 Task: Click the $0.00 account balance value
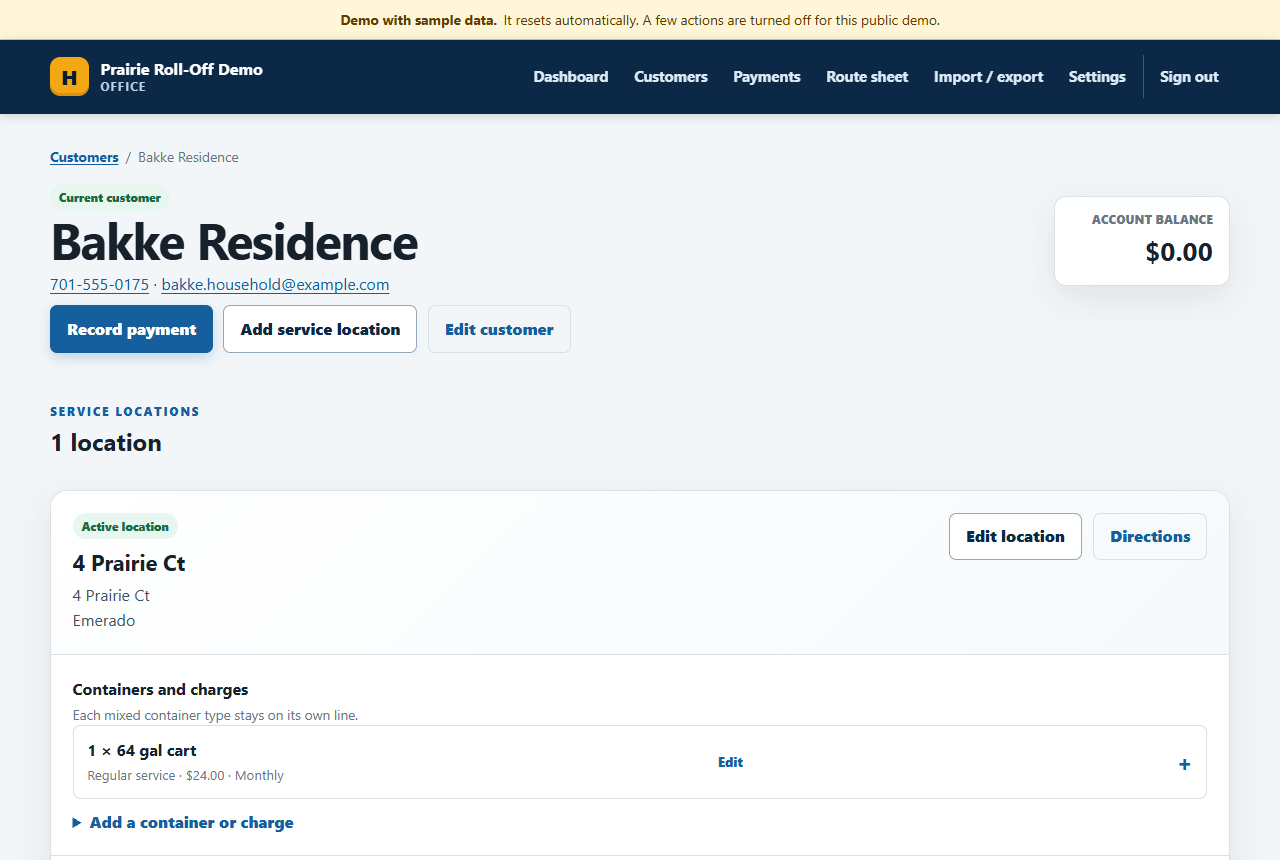click(1179, 252)
